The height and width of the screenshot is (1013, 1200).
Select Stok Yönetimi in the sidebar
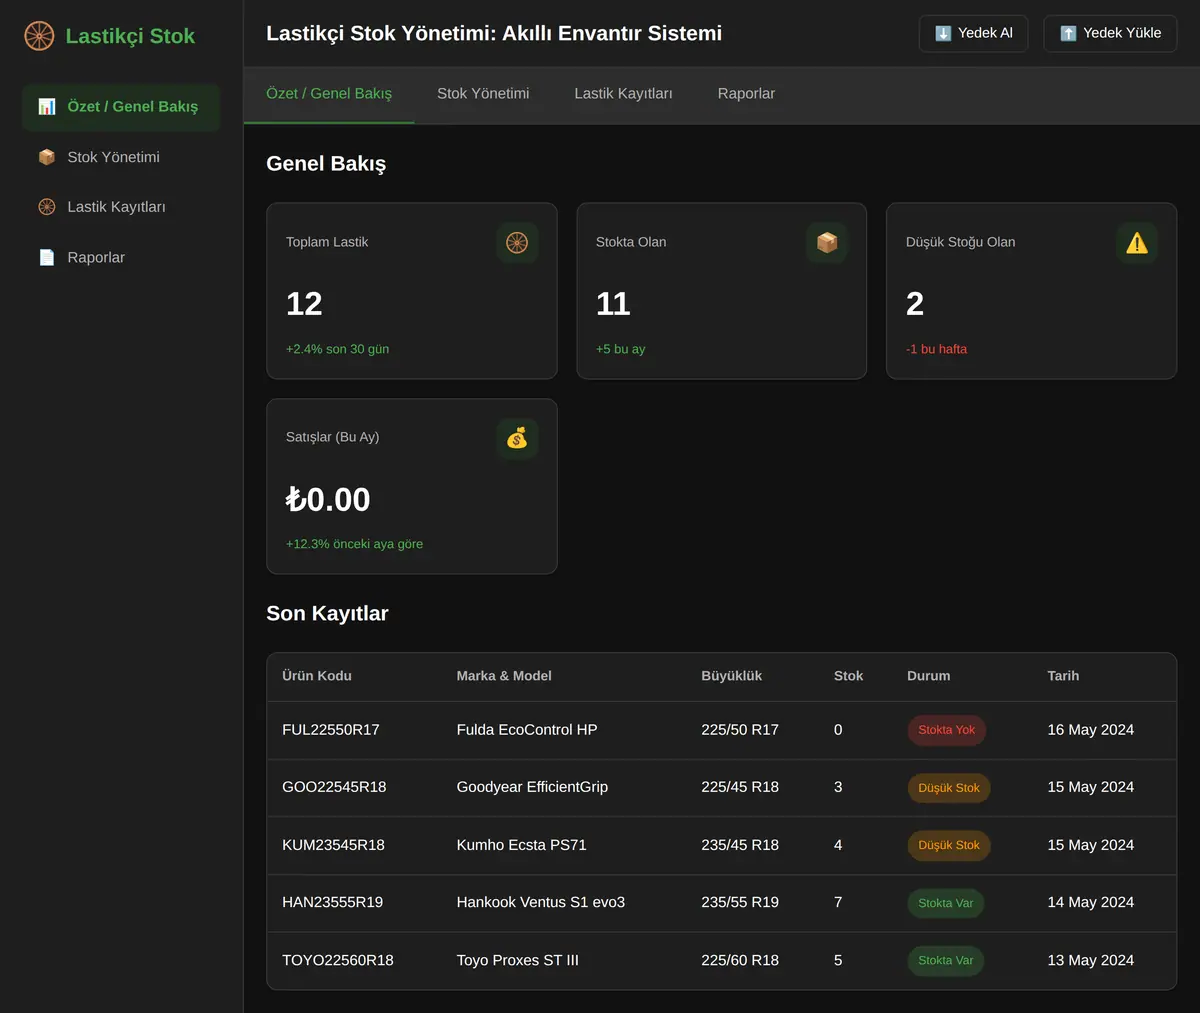click(x=121, y=157)
